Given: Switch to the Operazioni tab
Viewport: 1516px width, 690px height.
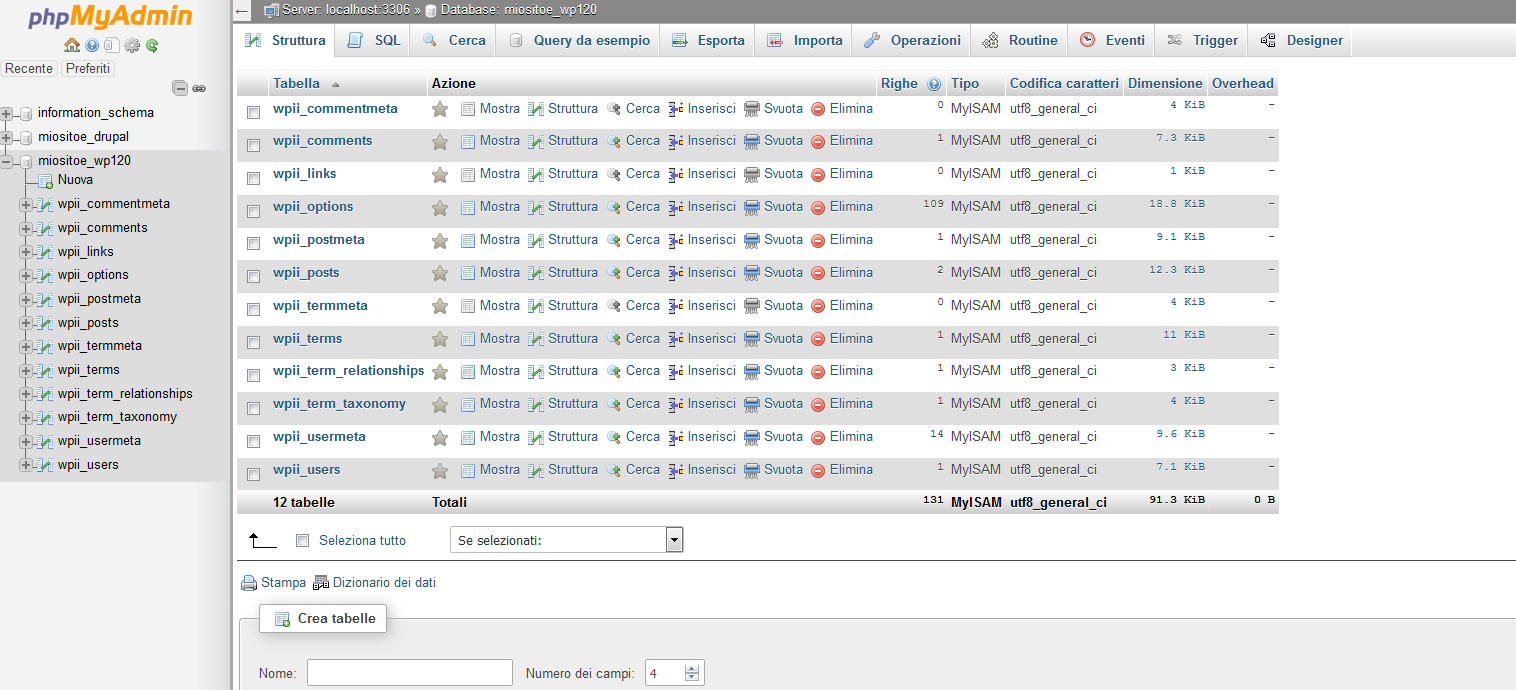Looking at the screenshot, I should click(912, 41).
